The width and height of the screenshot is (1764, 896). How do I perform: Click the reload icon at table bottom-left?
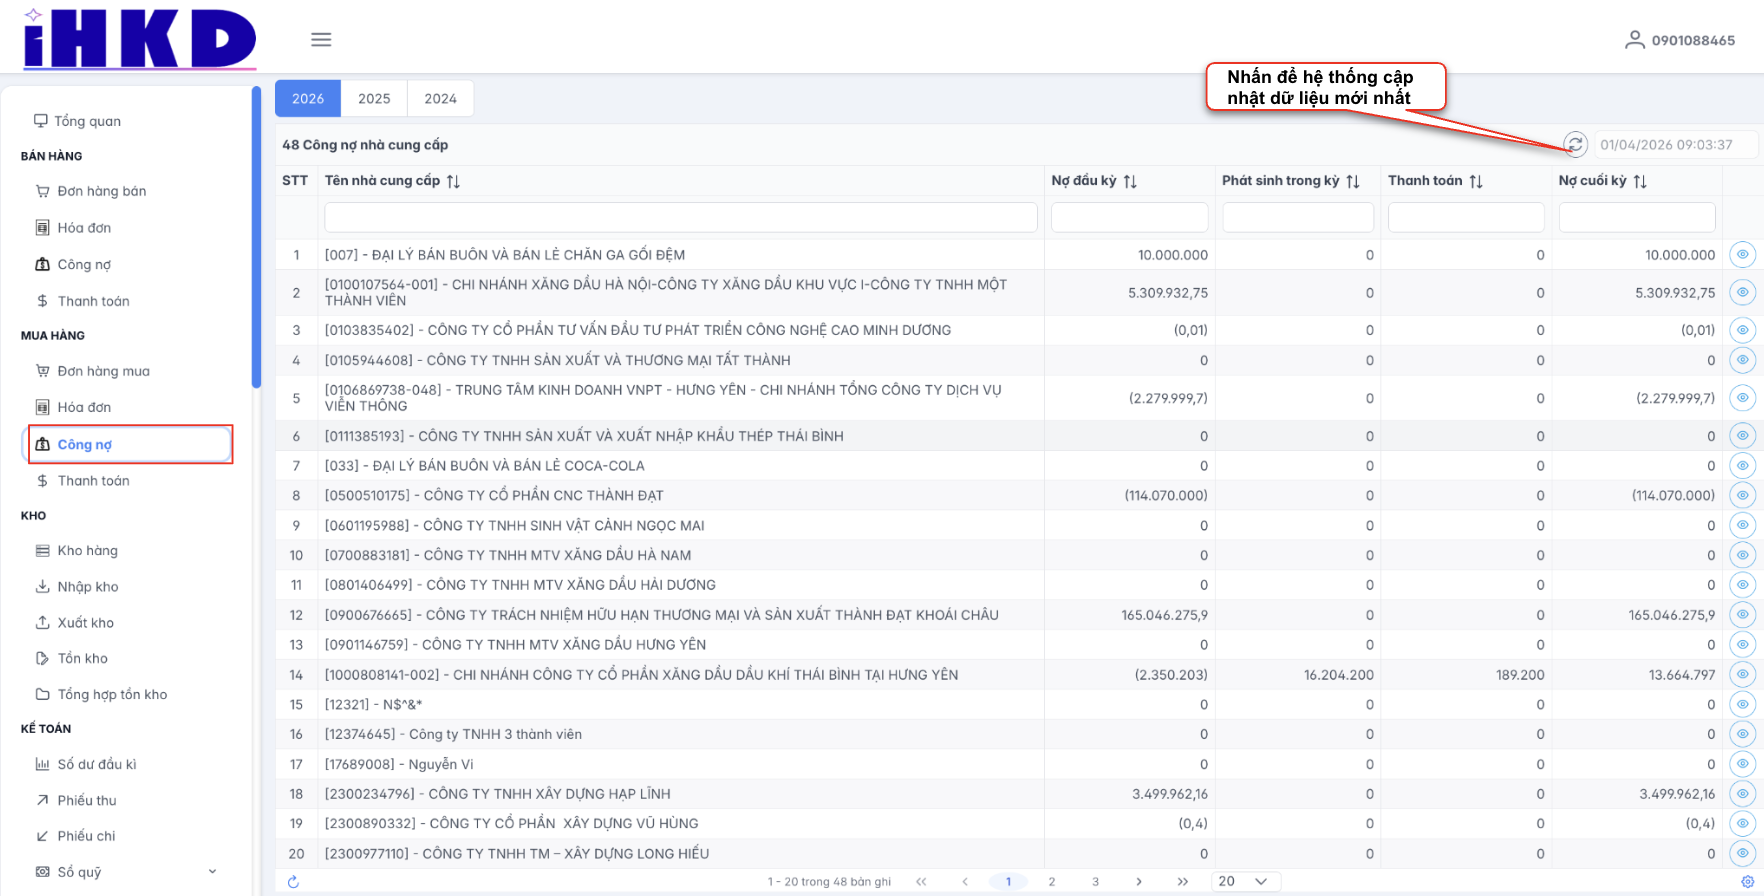293,881
